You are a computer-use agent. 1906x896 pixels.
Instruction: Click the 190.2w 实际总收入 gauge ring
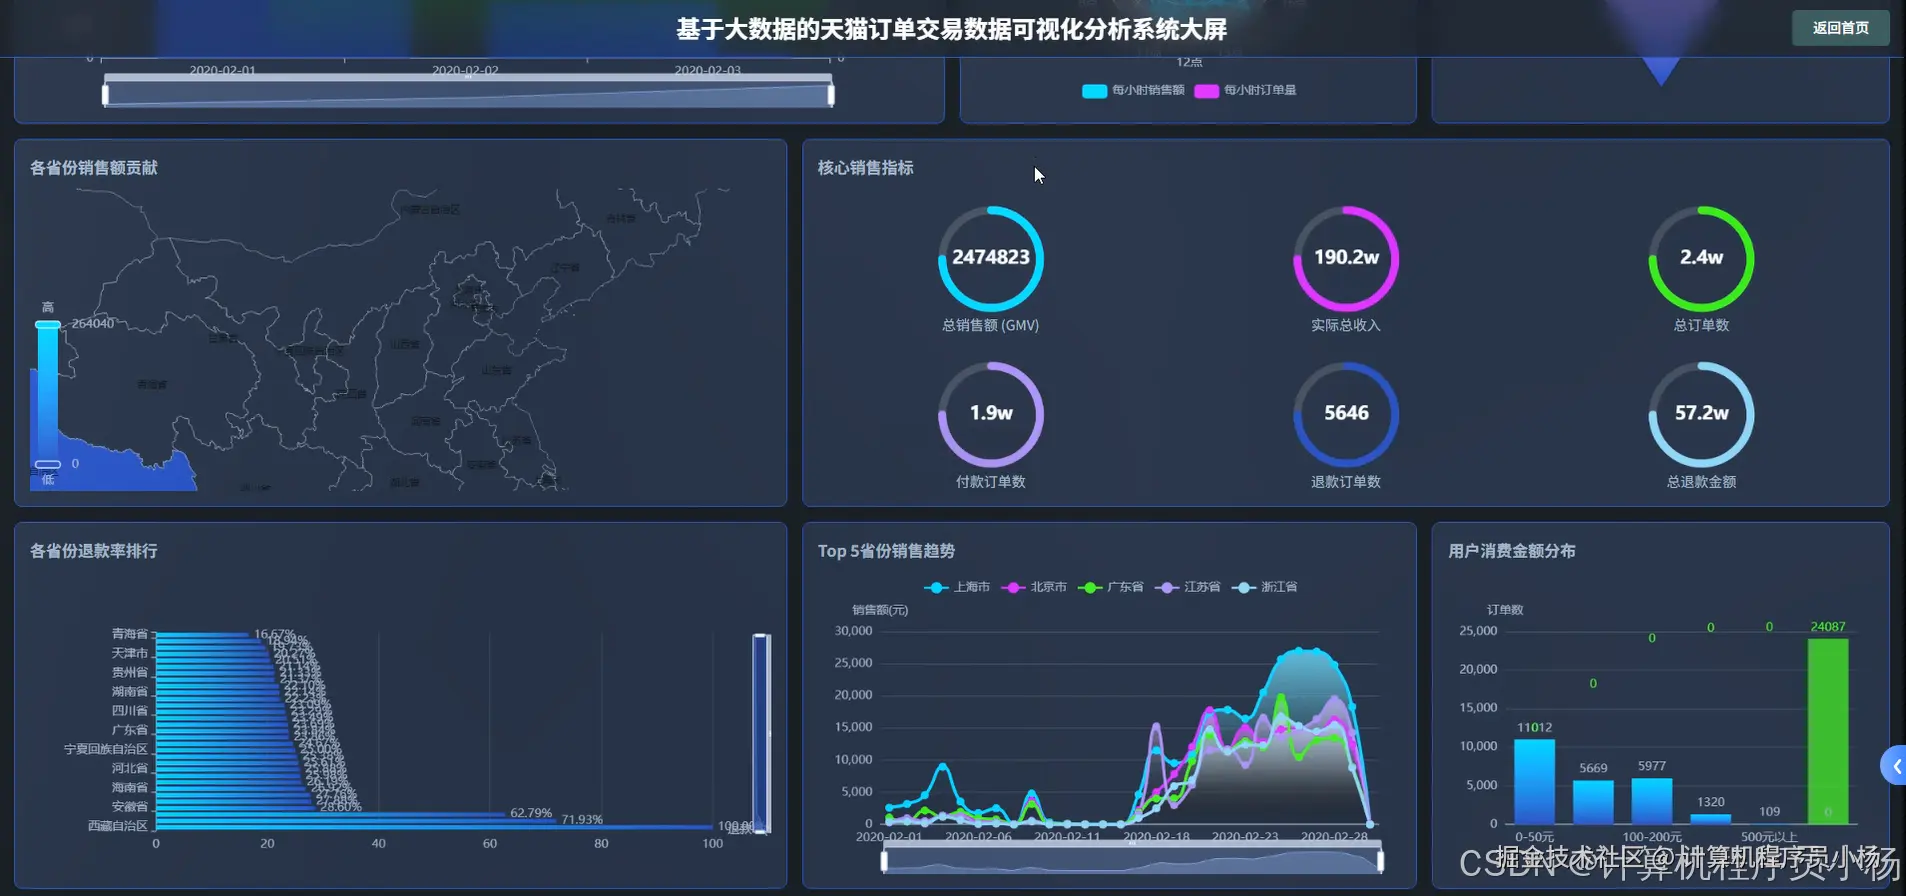tap(1346, 258)
